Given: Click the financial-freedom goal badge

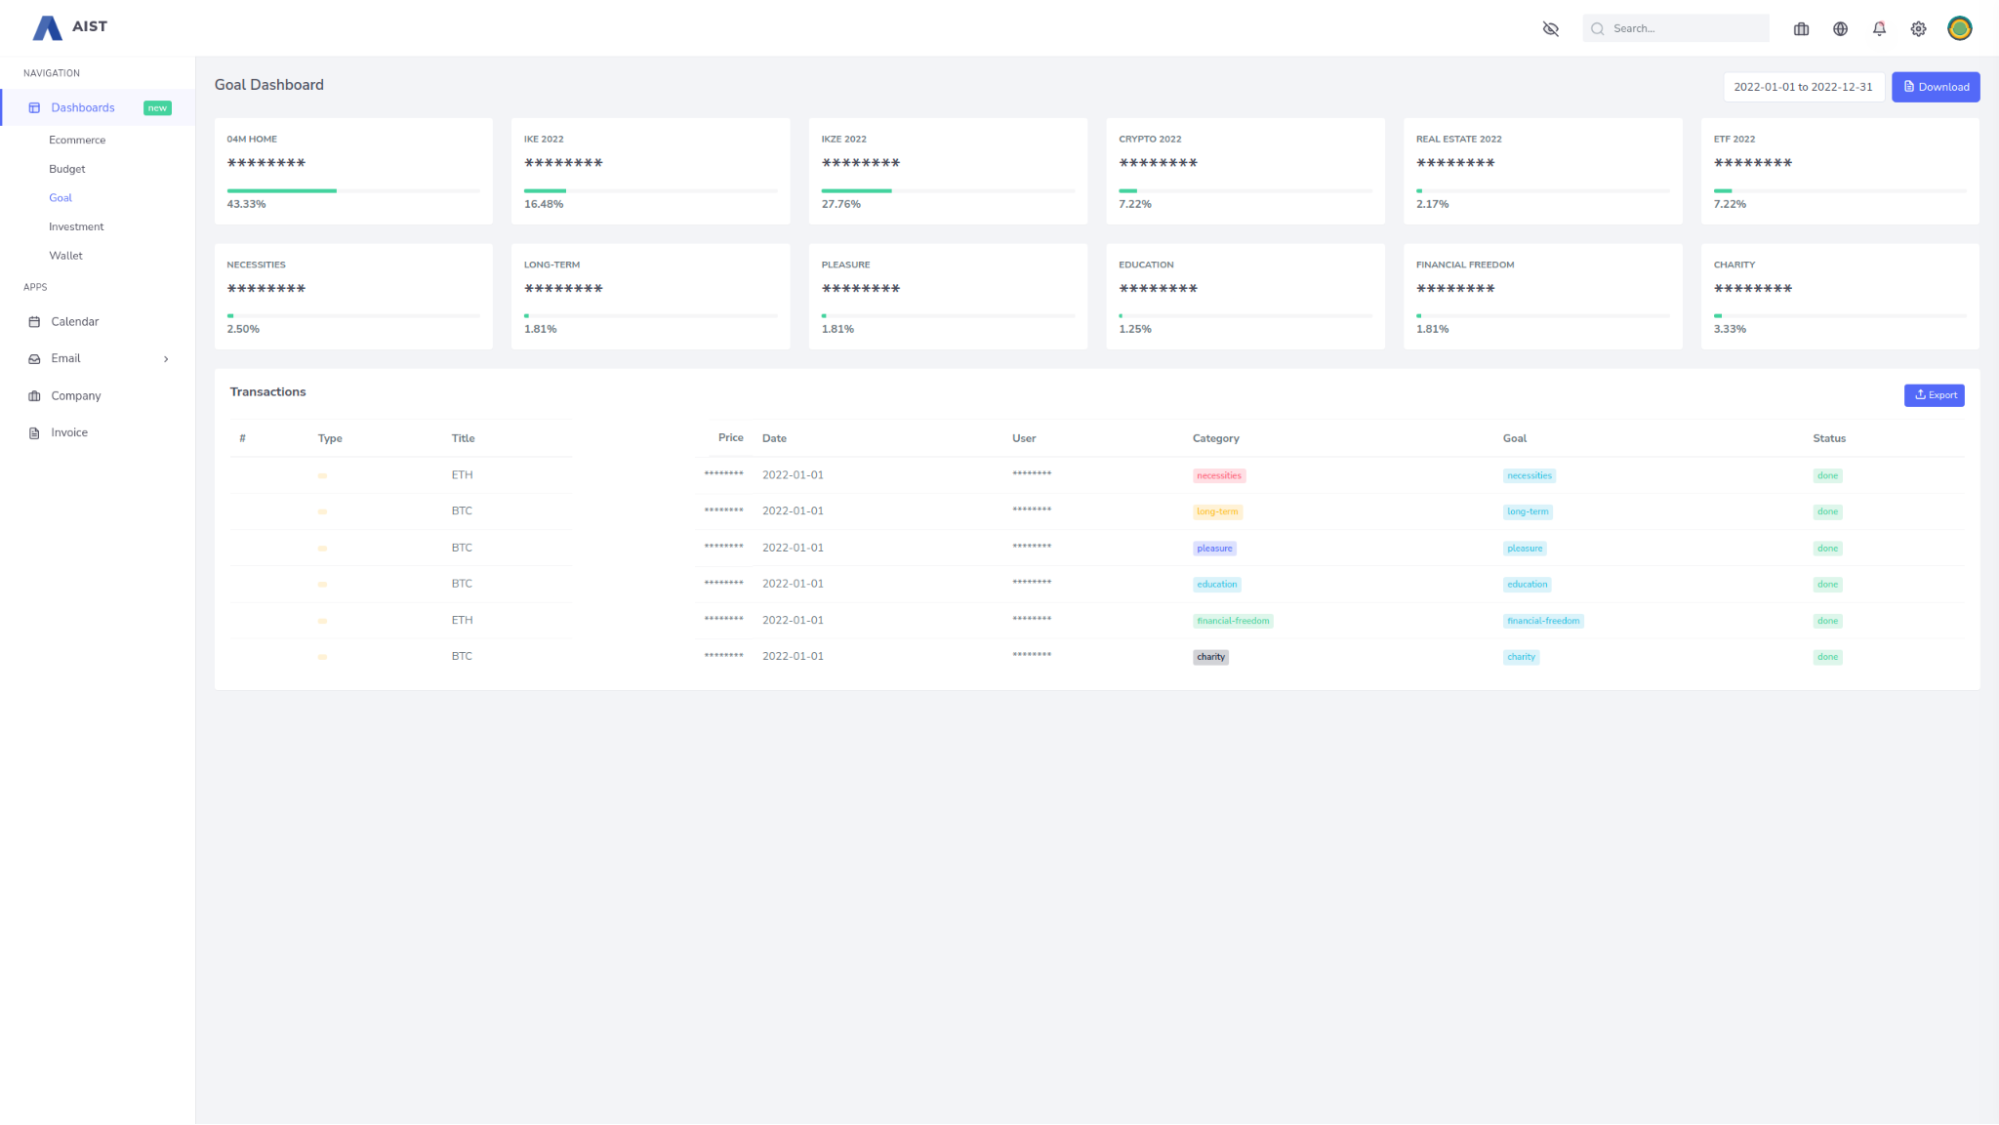Looking at the screenshot, I should [1543, 621].
